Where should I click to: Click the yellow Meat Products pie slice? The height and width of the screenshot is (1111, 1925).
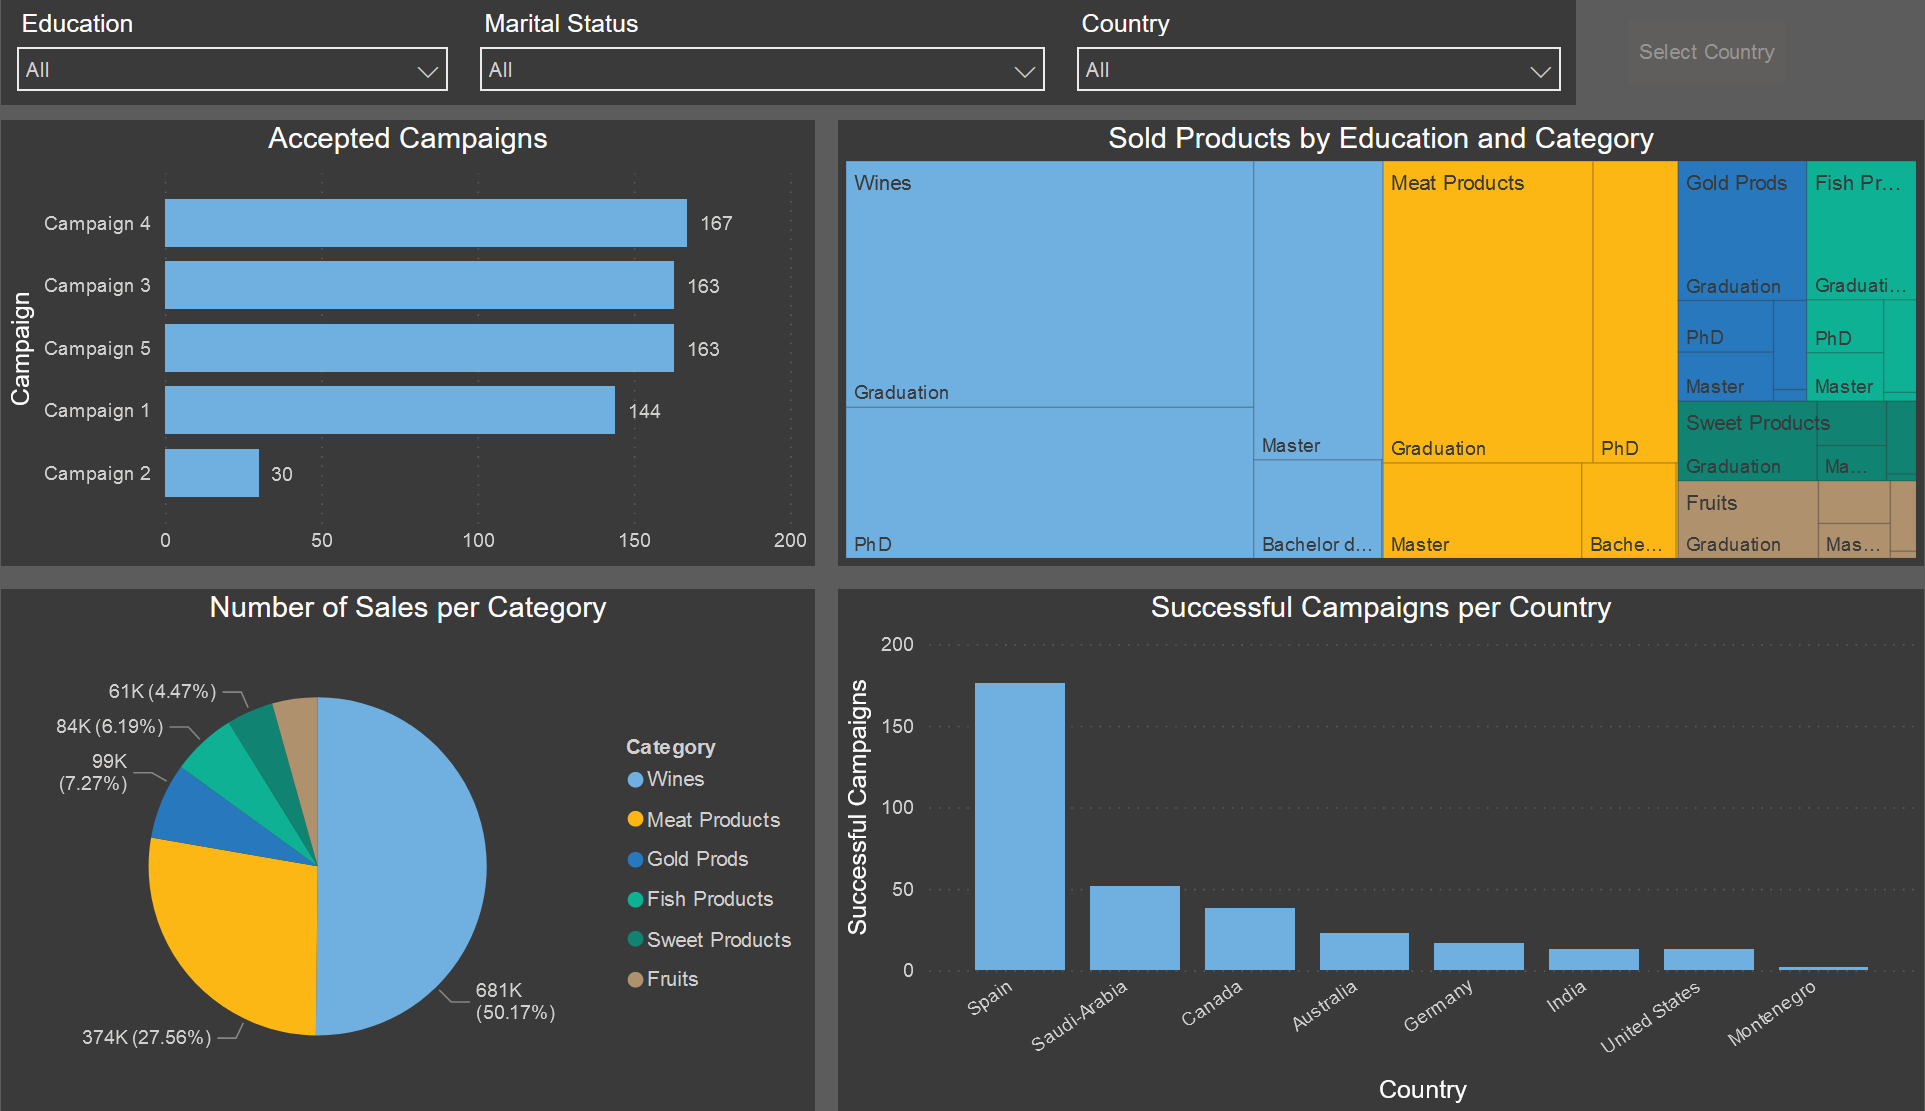pyautogui.click(x=235, y=935)
